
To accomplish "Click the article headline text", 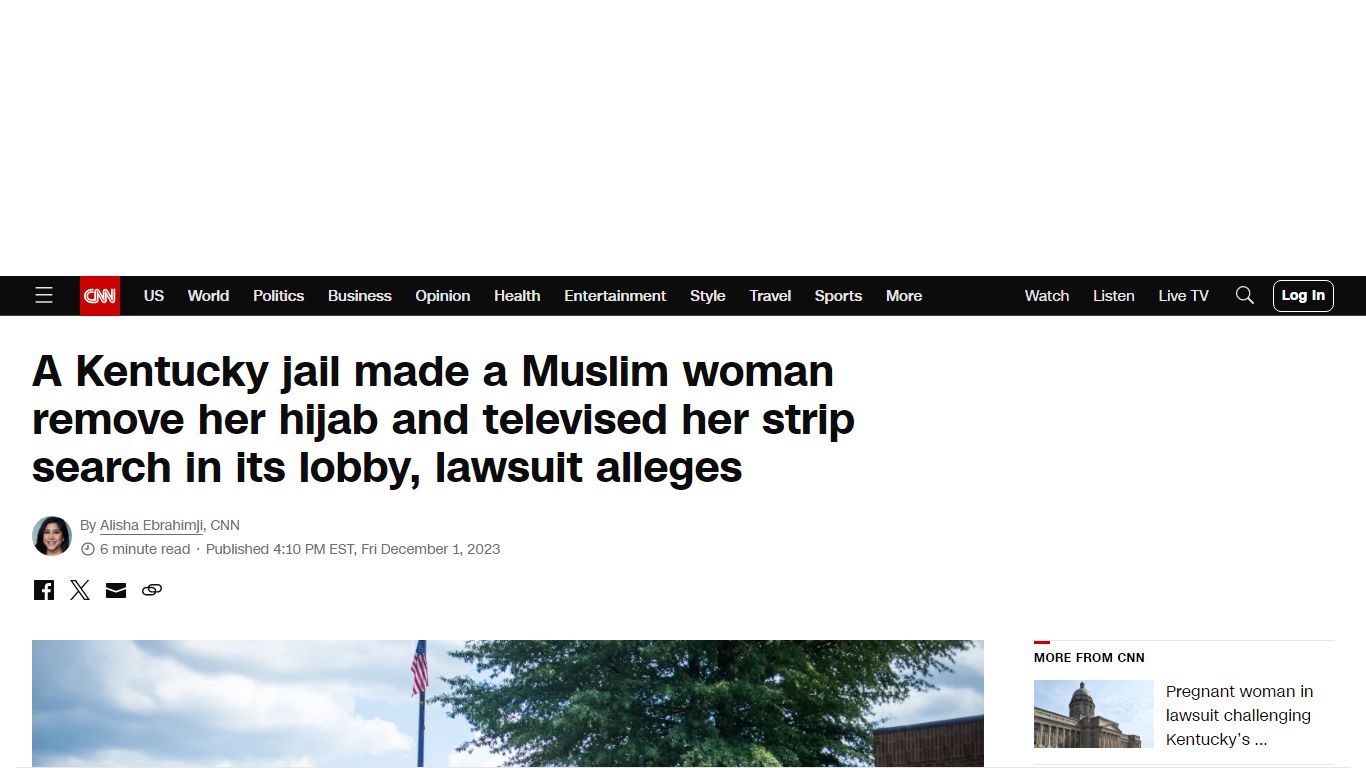I will (443, 419).
